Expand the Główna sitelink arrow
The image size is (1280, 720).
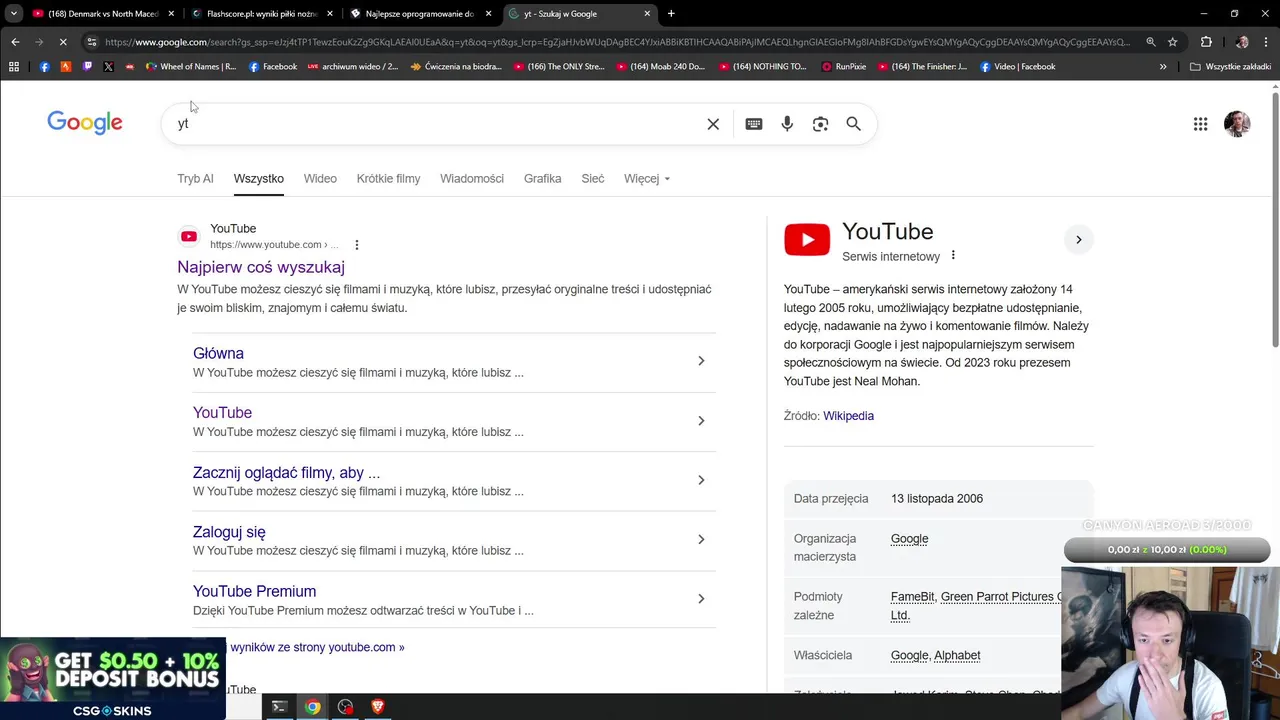[x=701, y=361]
